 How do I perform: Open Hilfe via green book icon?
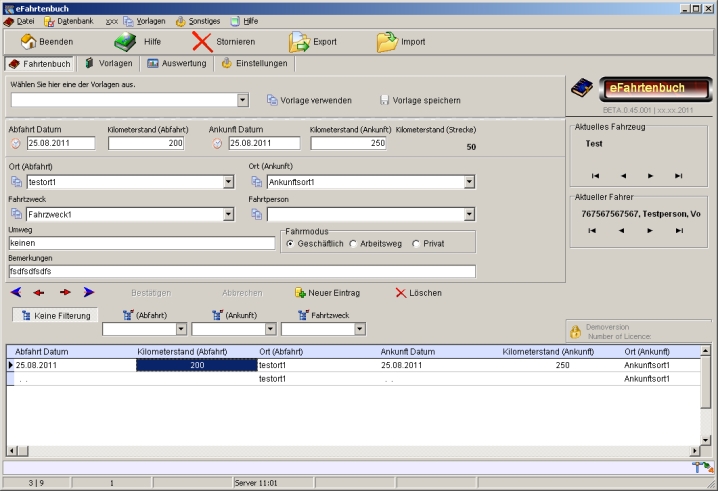click(124, 42)
